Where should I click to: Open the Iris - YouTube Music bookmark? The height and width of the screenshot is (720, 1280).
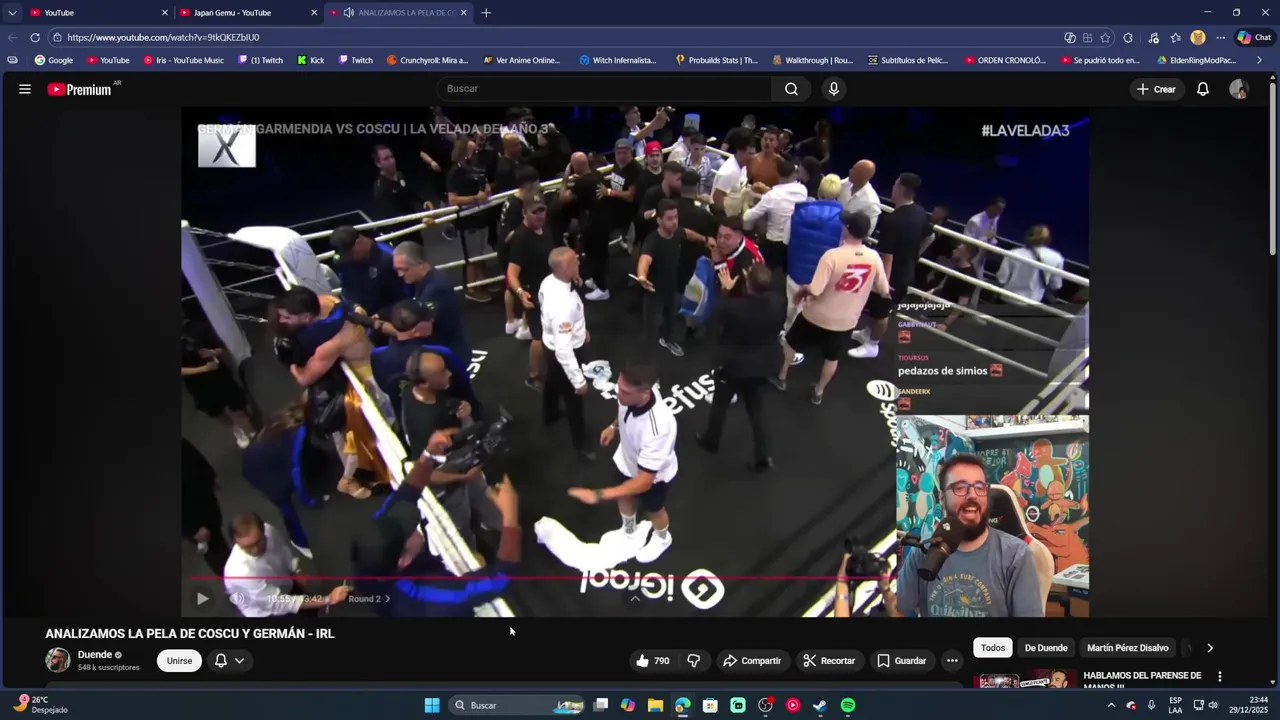coord(184,60)
